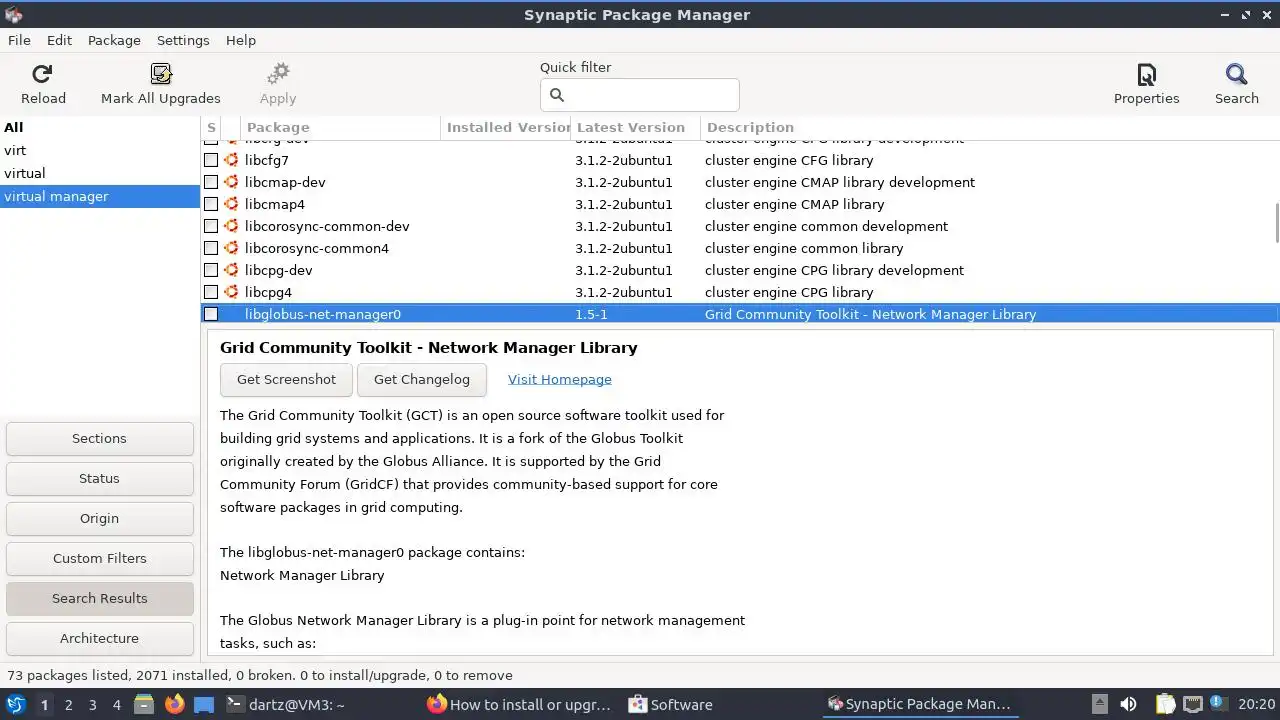Viewport: 1280px width, 720px height.
Task: Switch to the dartz@VM3 terminal window
Action: [x=286, y=704]
